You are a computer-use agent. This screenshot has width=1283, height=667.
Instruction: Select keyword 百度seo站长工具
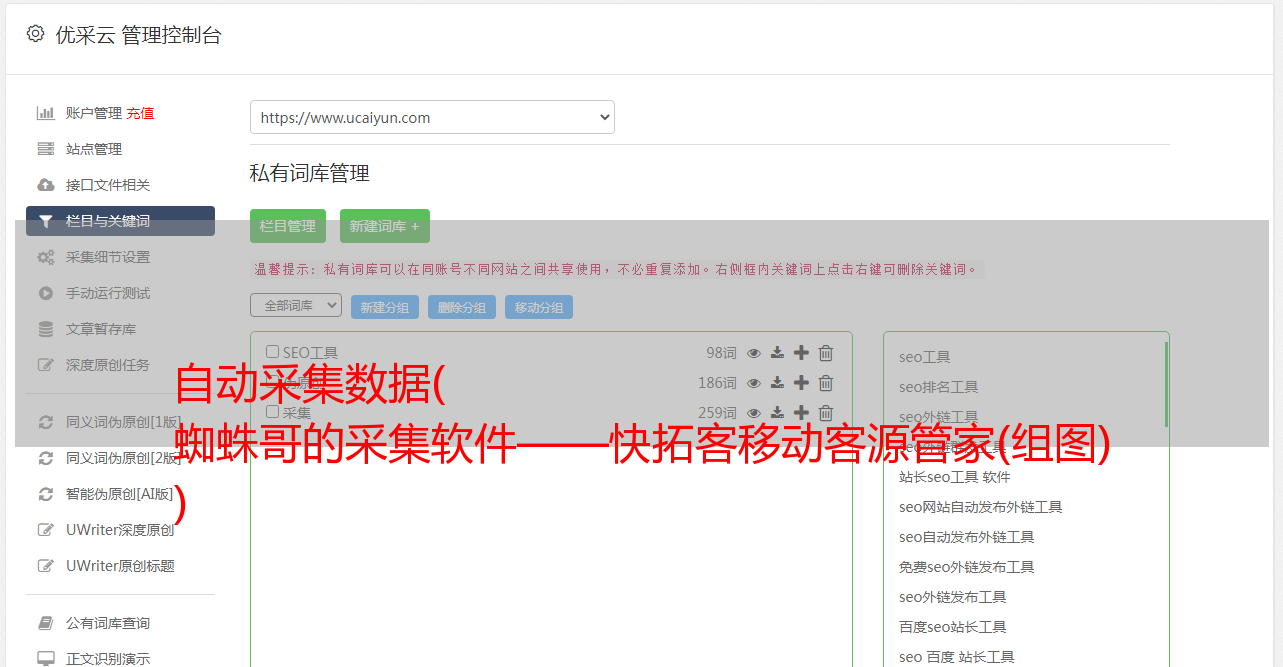click(952, 627)
